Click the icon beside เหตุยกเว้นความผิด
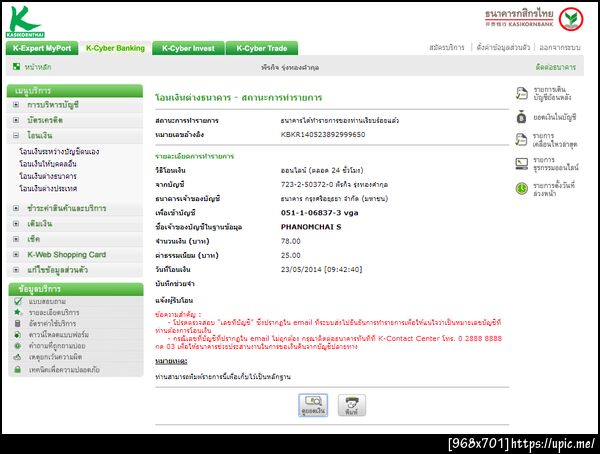 coord(17,357)
